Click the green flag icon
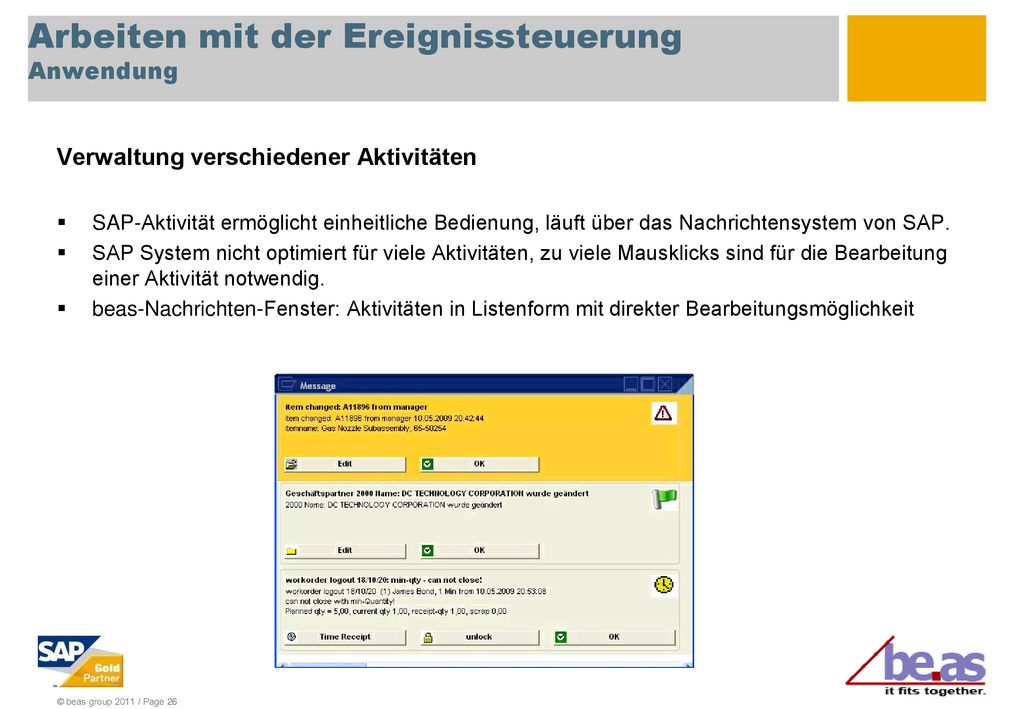The image size is (1024, 709). click(x=664, y=499)
